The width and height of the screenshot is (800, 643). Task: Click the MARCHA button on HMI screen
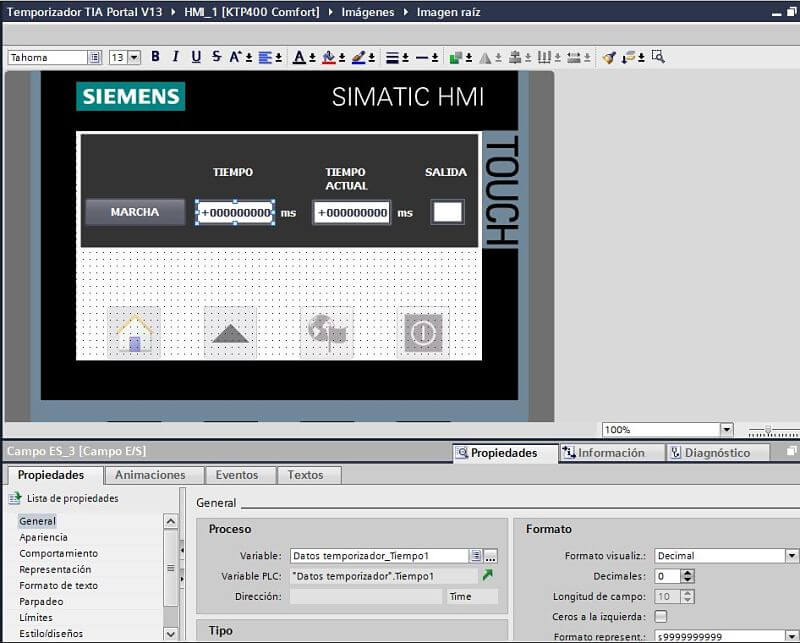pos(135,212)
